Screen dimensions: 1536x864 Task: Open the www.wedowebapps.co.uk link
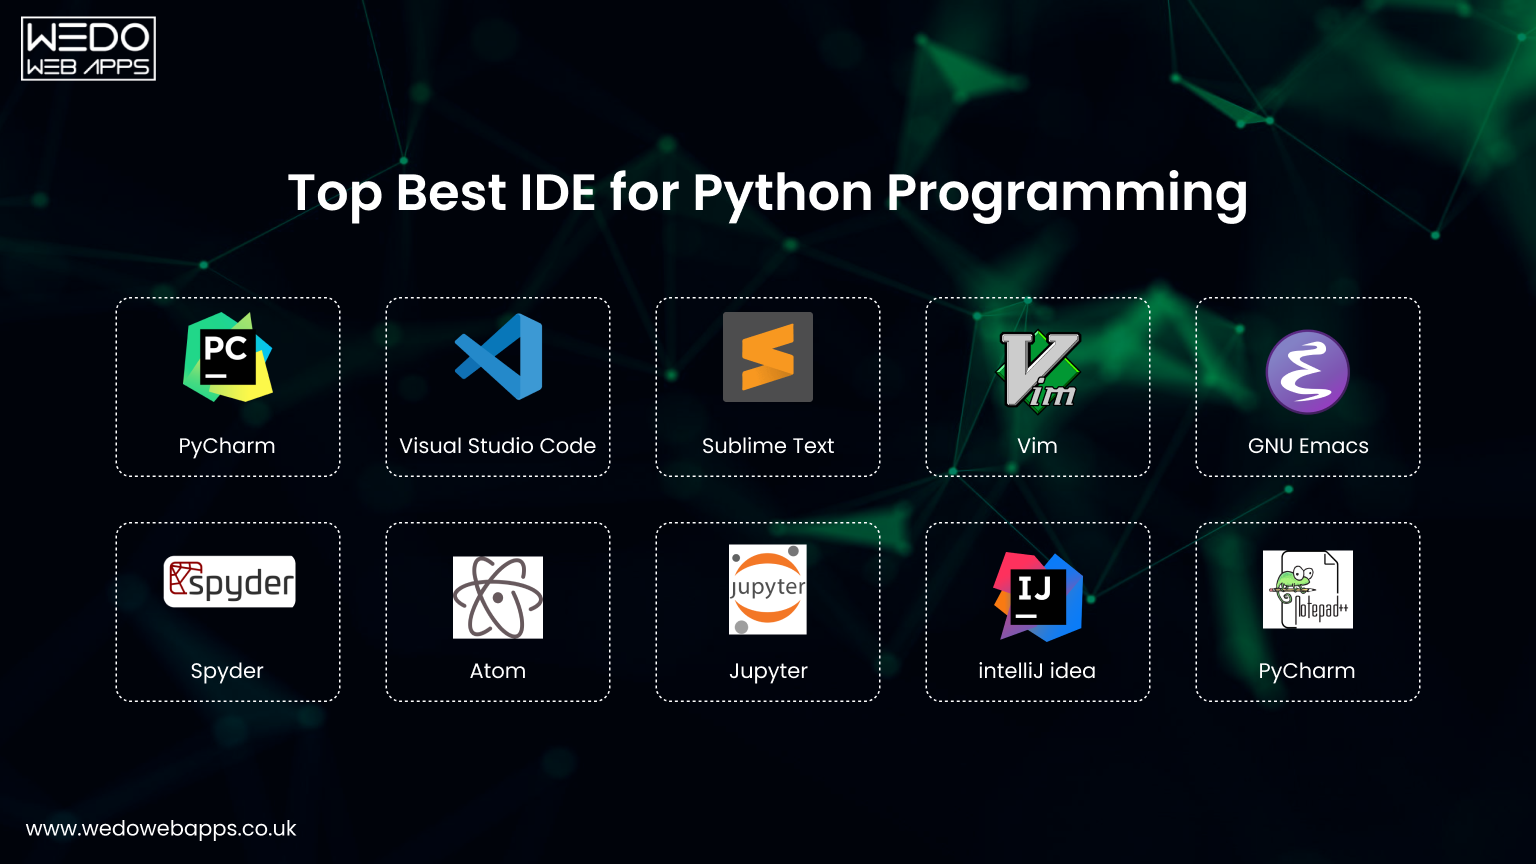161,829
